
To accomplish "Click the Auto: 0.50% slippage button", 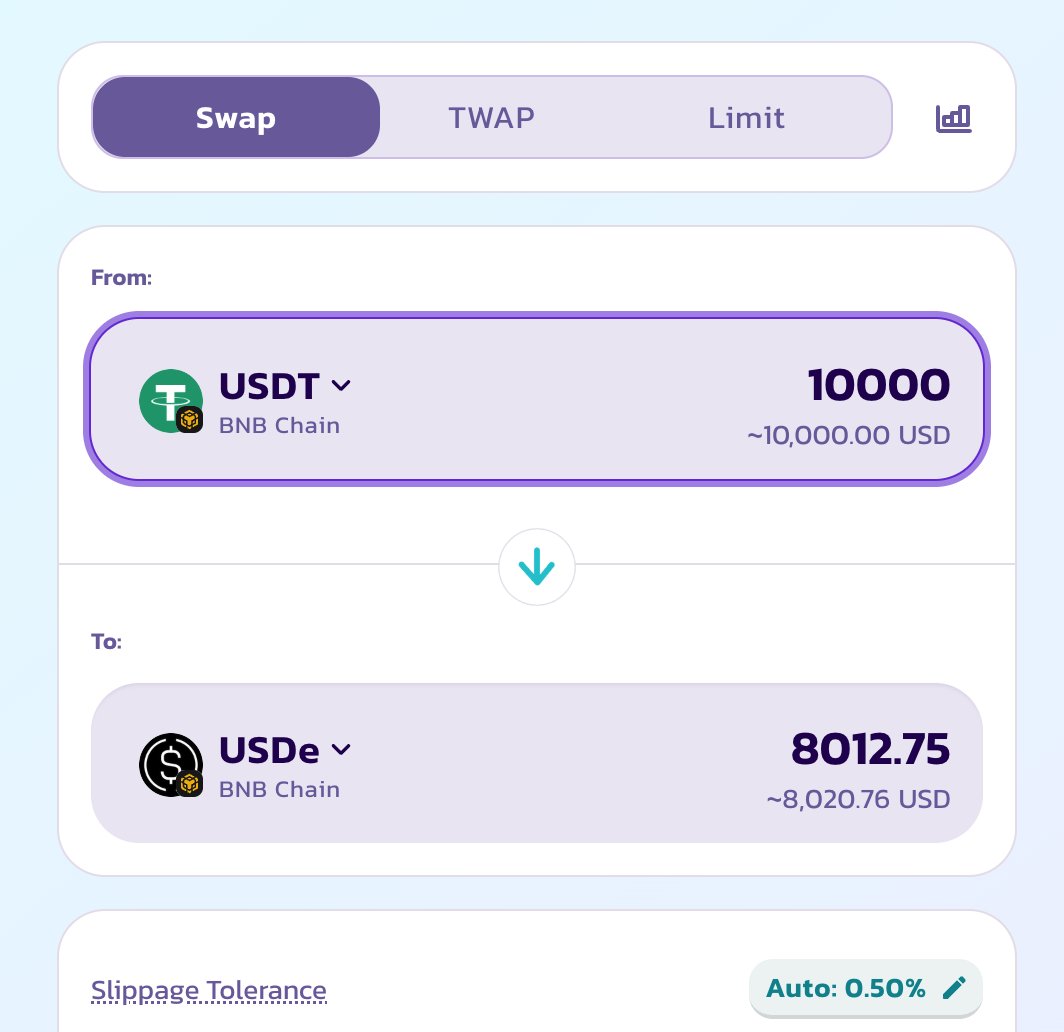I will 865,988.
